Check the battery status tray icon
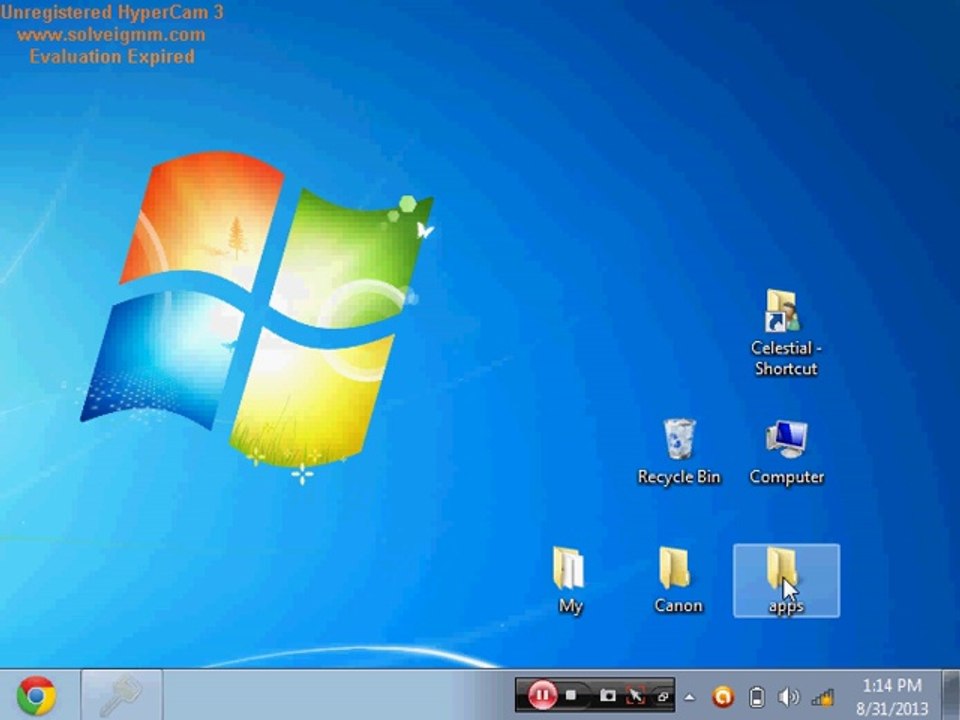Image resolution: width=960 pixels, height=720 pixels. [x=757, y=697]
